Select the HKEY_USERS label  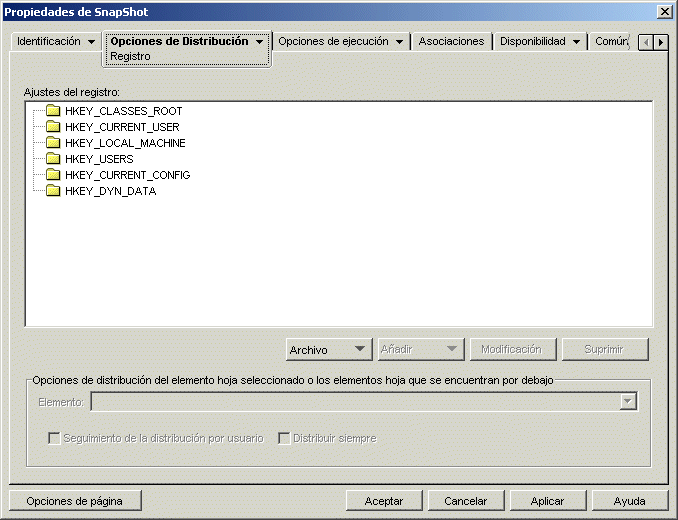pyautogui.click(x=99, y=159)
